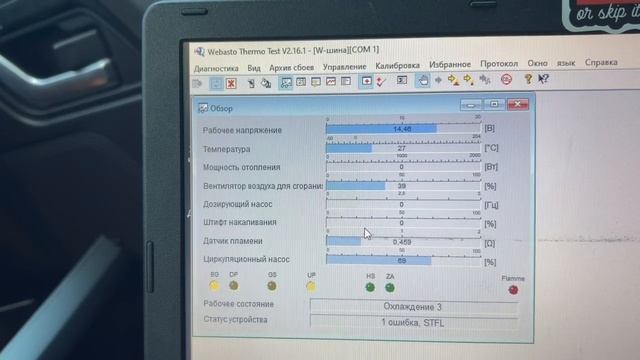This screenshot has width=640, height=360.
Task: Click the BG yellow indicator light
Action: point(214,286)
